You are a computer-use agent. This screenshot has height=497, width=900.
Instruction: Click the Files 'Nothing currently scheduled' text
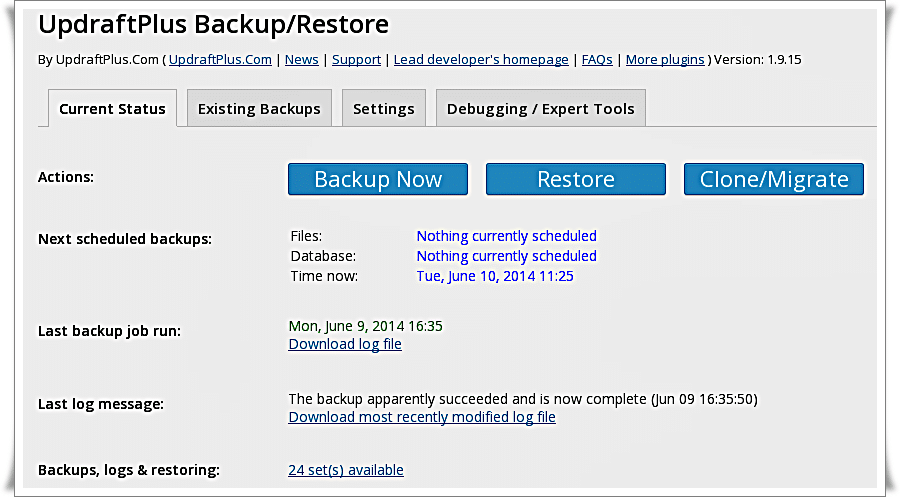[506, 236]
